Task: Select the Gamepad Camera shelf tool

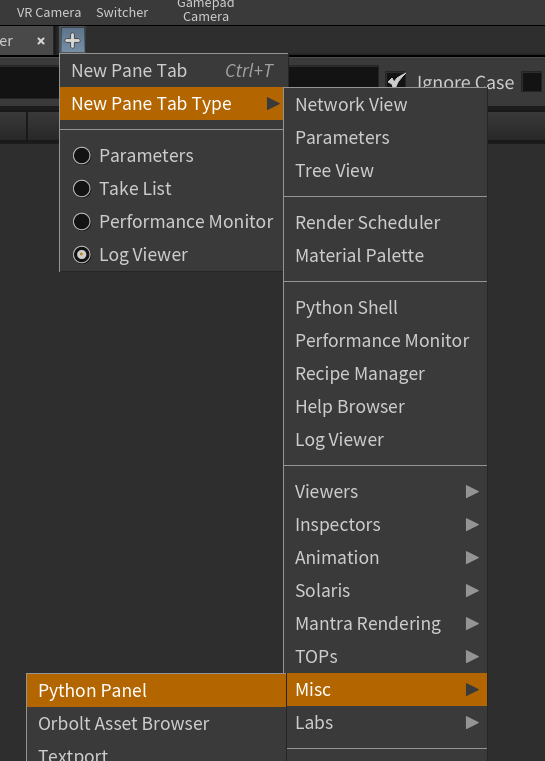Action: coord(206,11)
